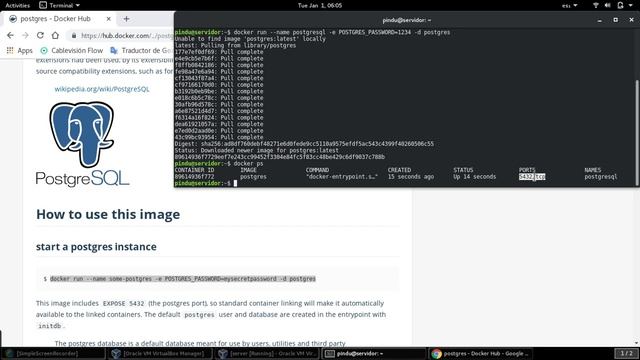Maximize the terminal window
Viewport: 640px width, 360px height.
pyautogui.click(x=616, y=20)
